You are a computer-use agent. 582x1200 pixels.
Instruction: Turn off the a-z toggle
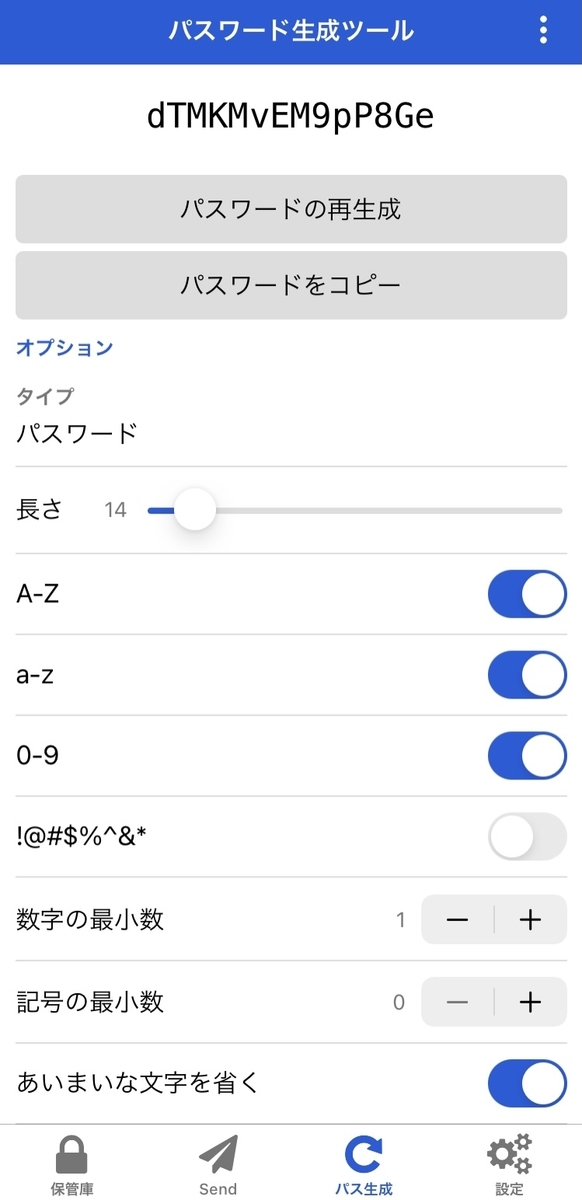click(527, 674)
